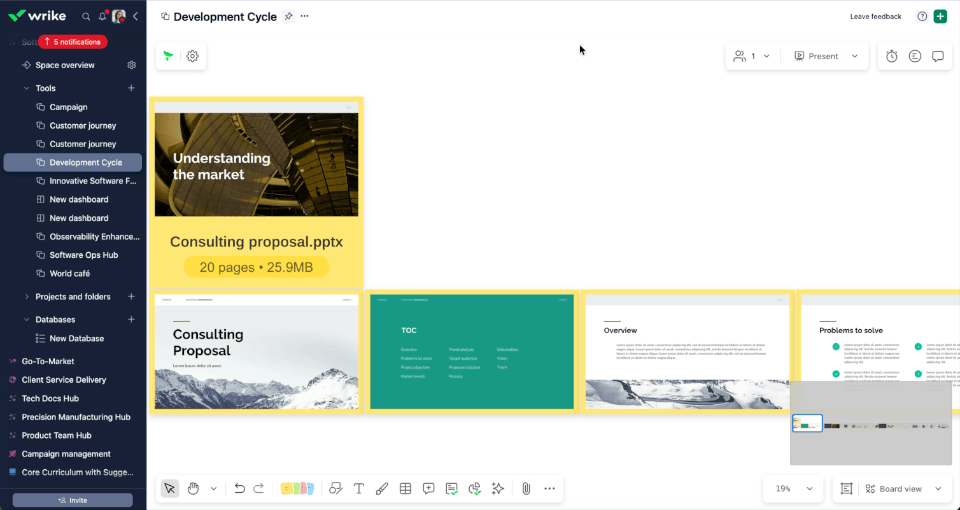Select the hand pan tool
Image resolution: width=960 pixels, height=510 pixels.
[193, 489]
